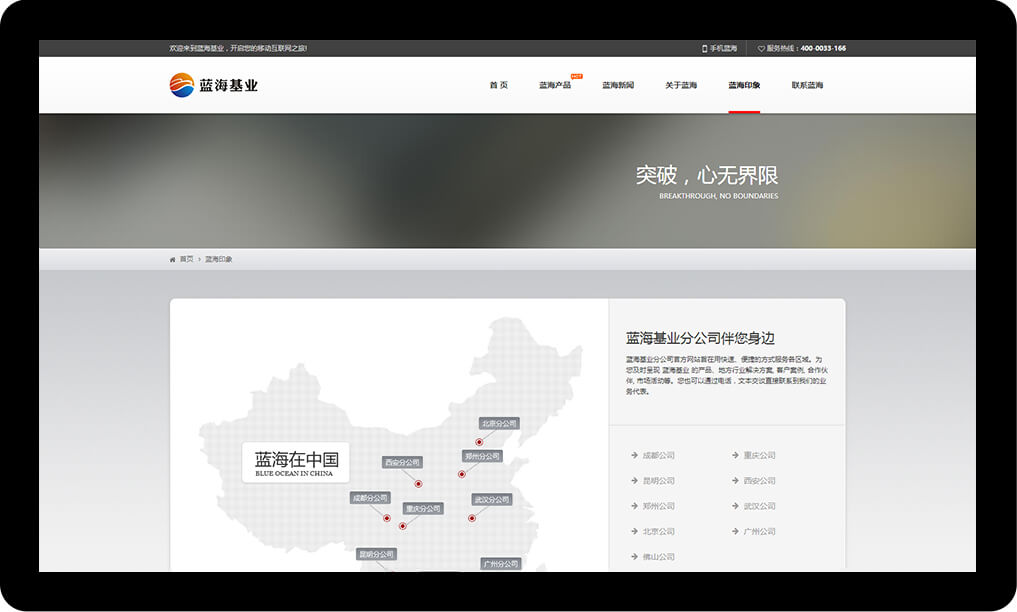Click the 首页 breadcrumb link
Viewport: 1017px width, 612px height.
click(187, 259)
